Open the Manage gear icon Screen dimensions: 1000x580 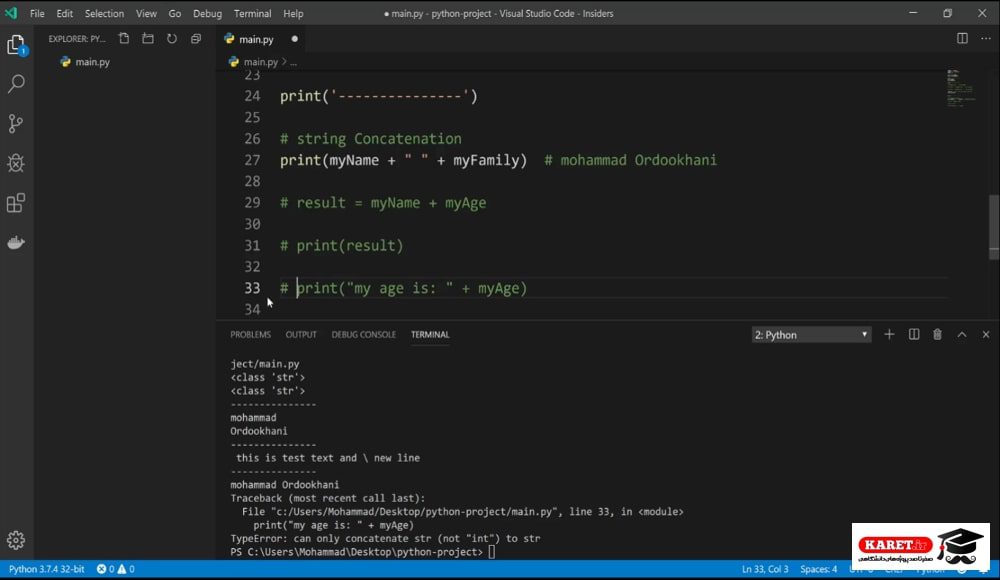[16, 540]
